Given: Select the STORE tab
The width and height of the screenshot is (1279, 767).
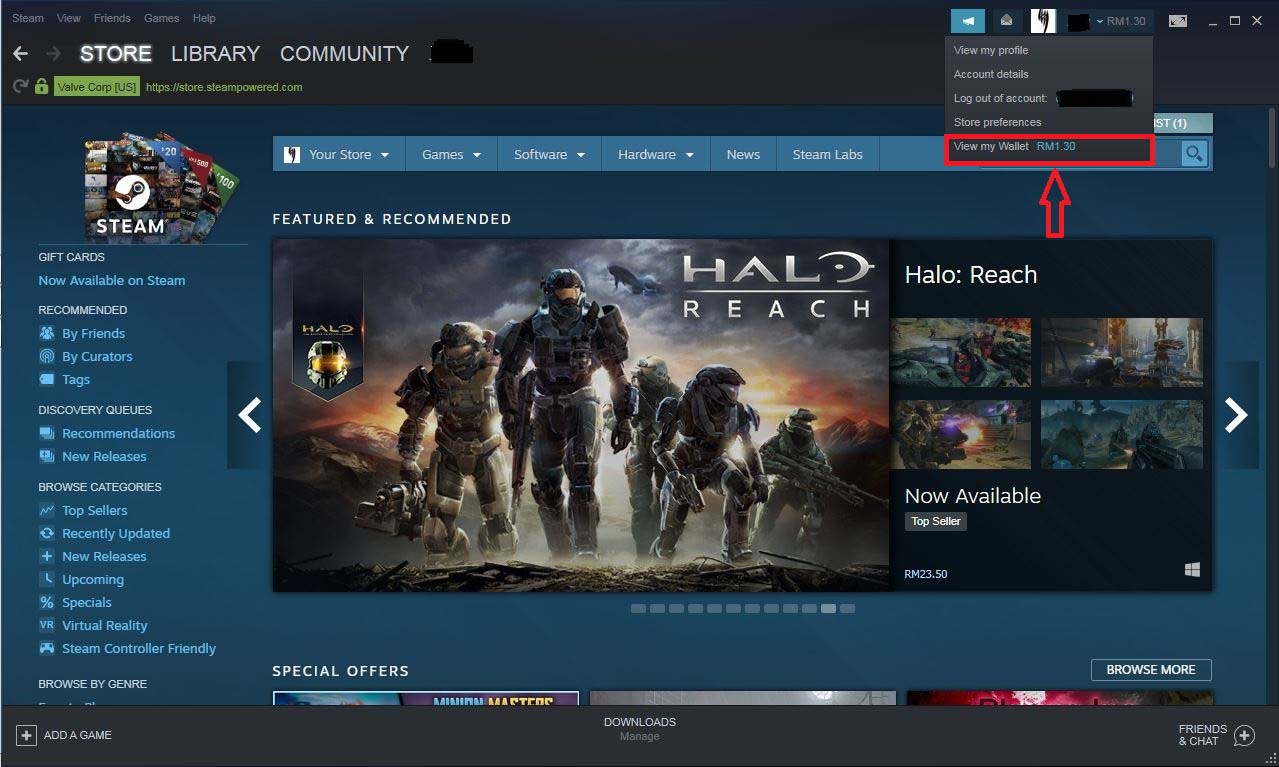Looking at the screenshot, I should pos(116,54).
